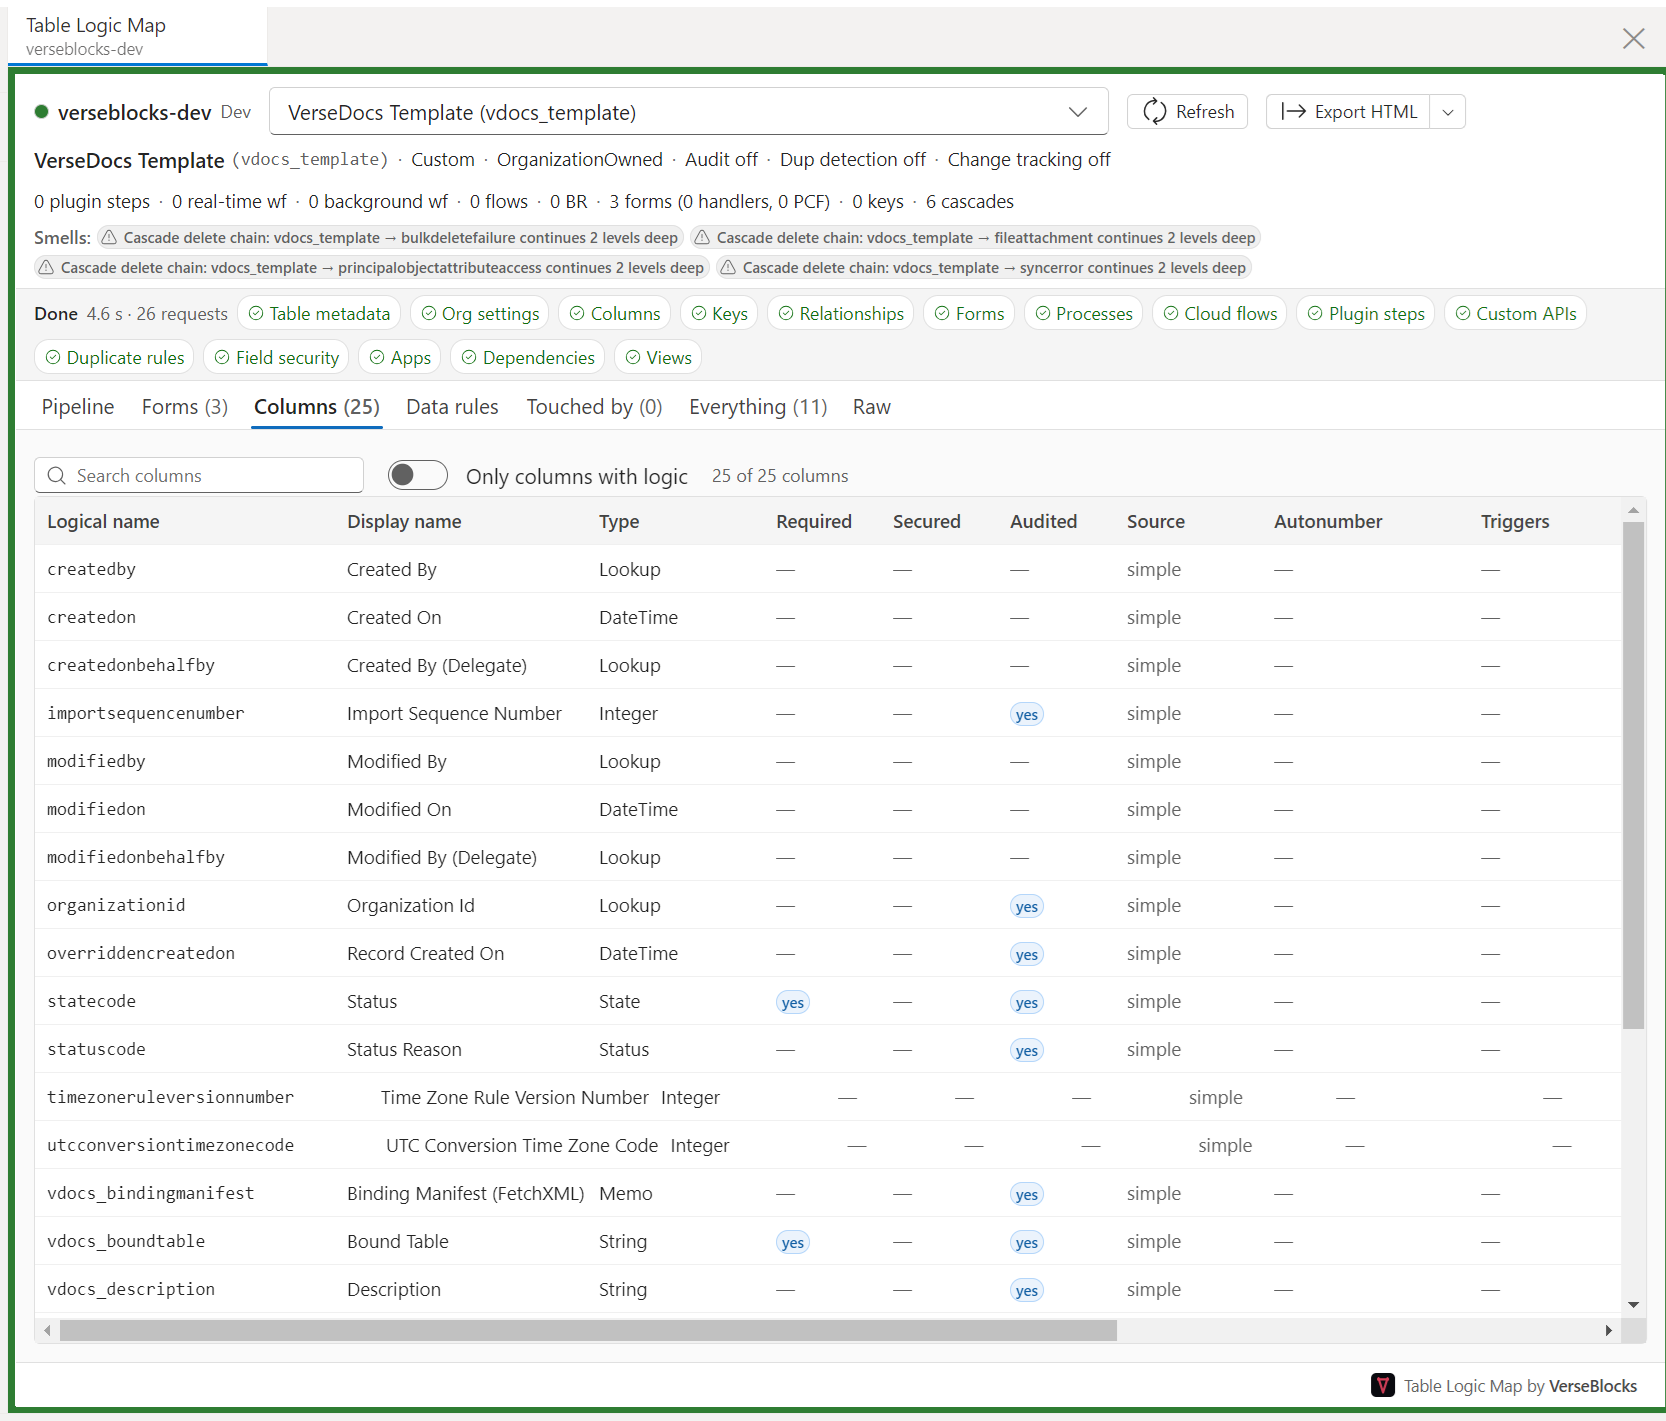Sort by Display name column header
This screenshot has width=1666, height=1421.
tap(404, 521)
